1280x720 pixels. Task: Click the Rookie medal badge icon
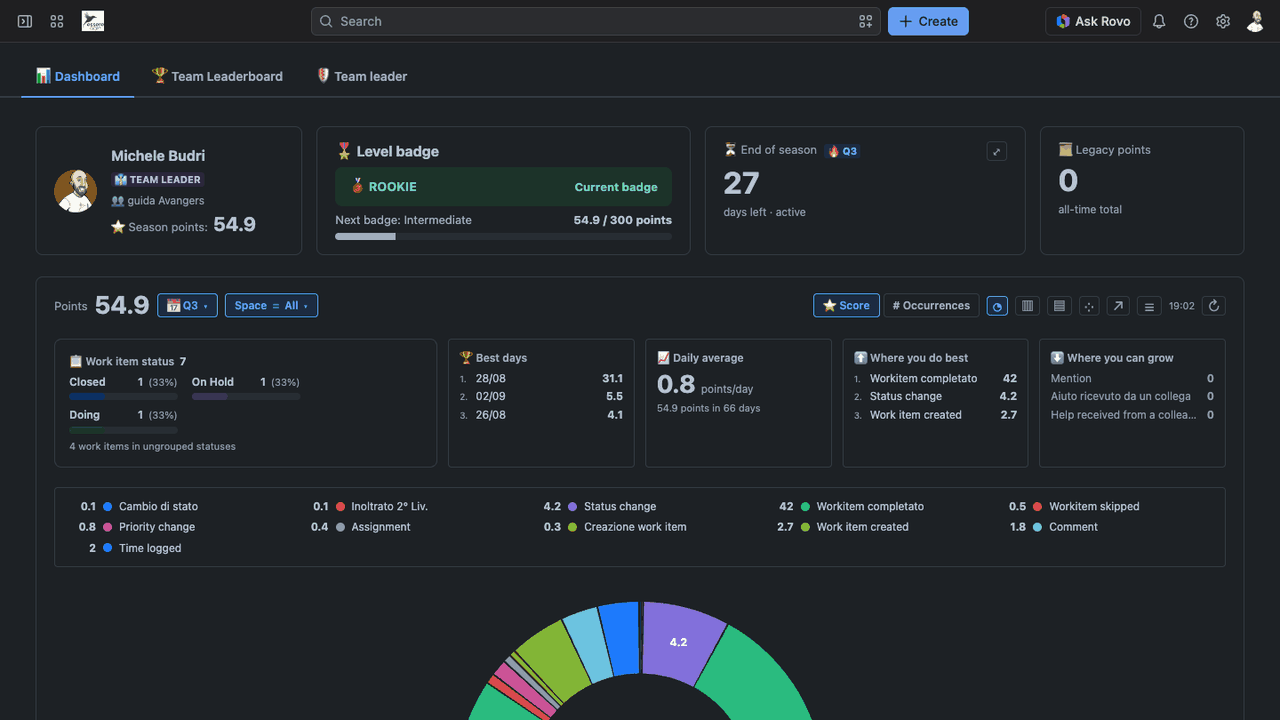[x=357, y=186]
